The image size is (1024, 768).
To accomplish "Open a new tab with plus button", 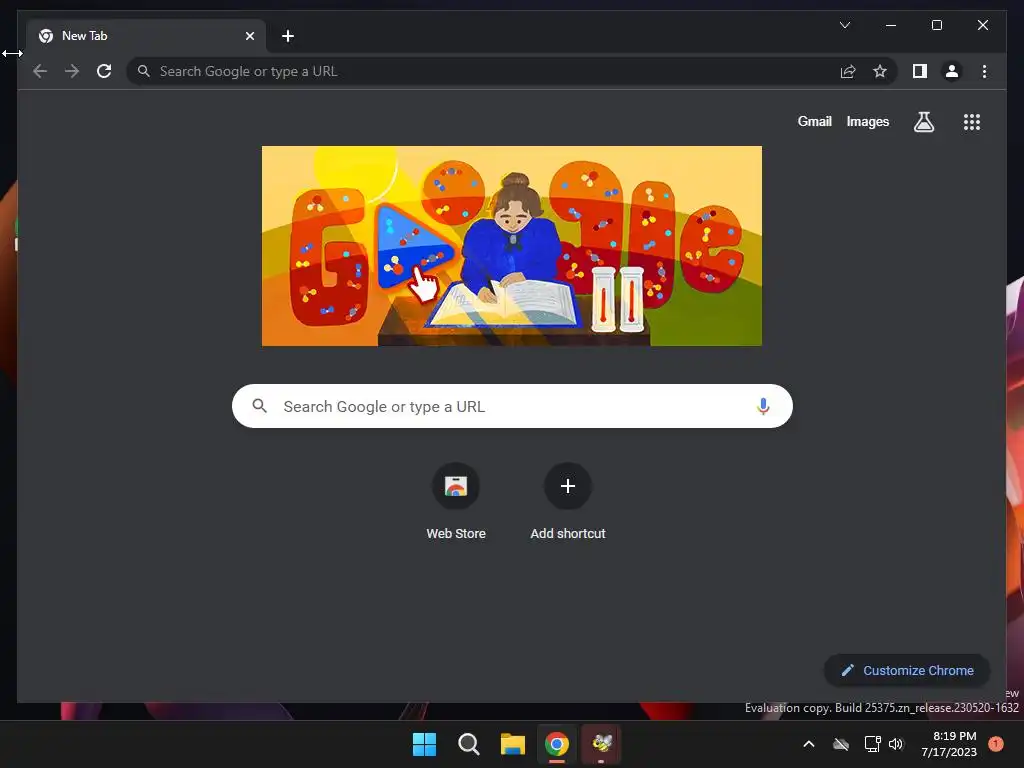I will click(x=287, y=36).
